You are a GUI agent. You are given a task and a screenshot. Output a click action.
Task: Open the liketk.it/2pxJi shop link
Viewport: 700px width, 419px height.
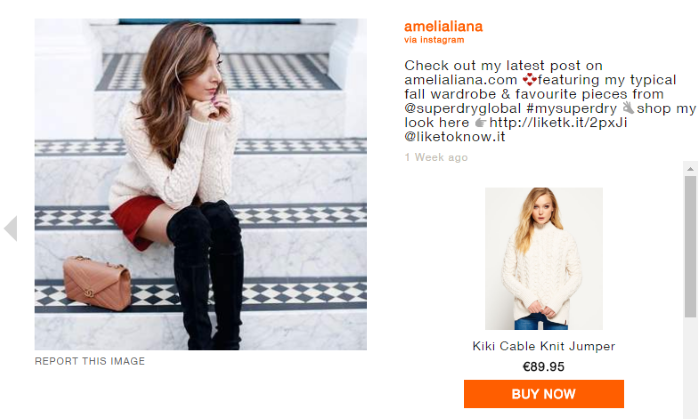click(x=558, y=122)
